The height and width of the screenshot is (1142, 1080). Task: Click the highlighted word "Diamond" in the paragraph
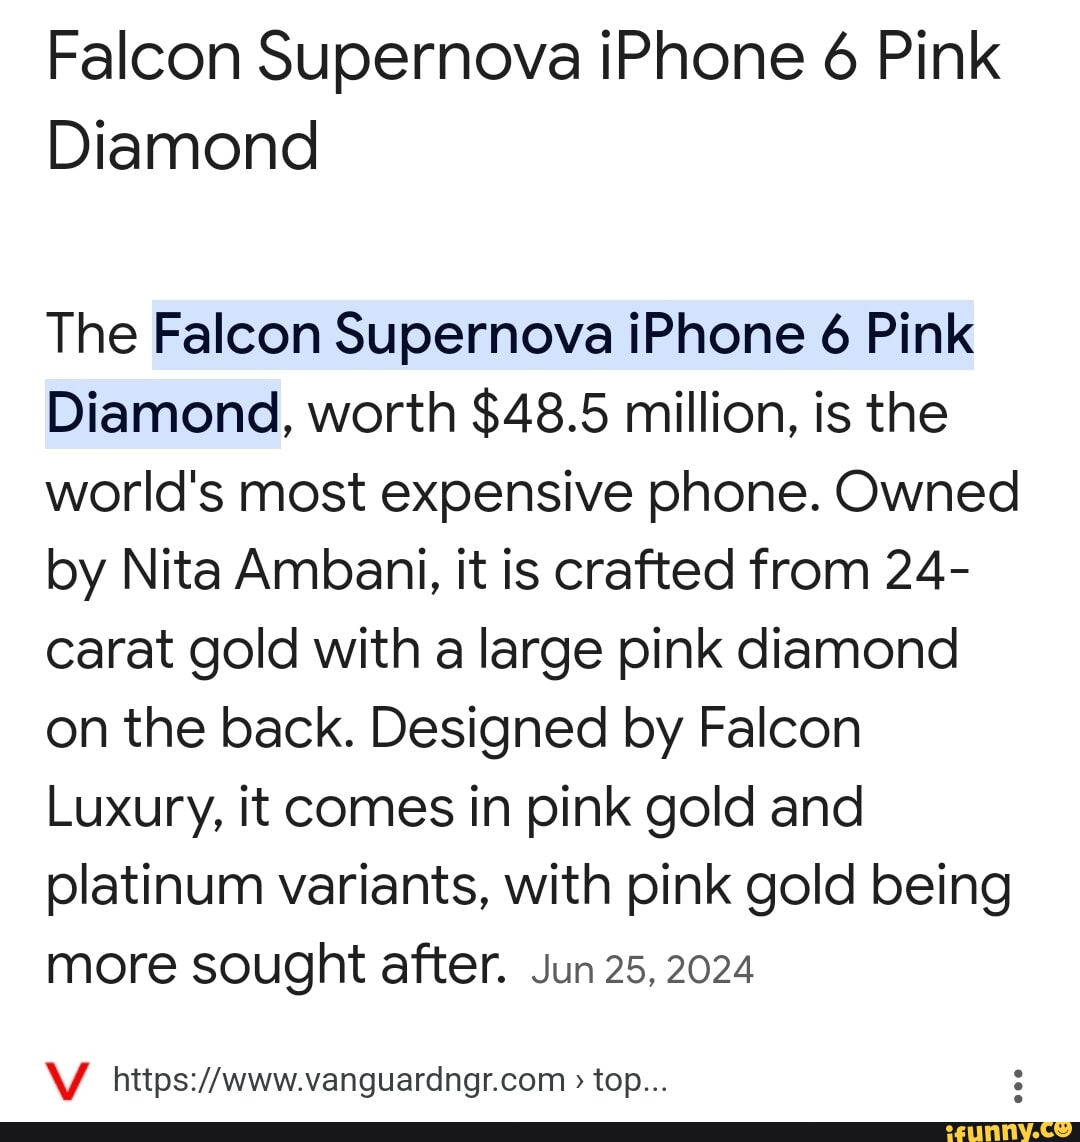point(163,411)
